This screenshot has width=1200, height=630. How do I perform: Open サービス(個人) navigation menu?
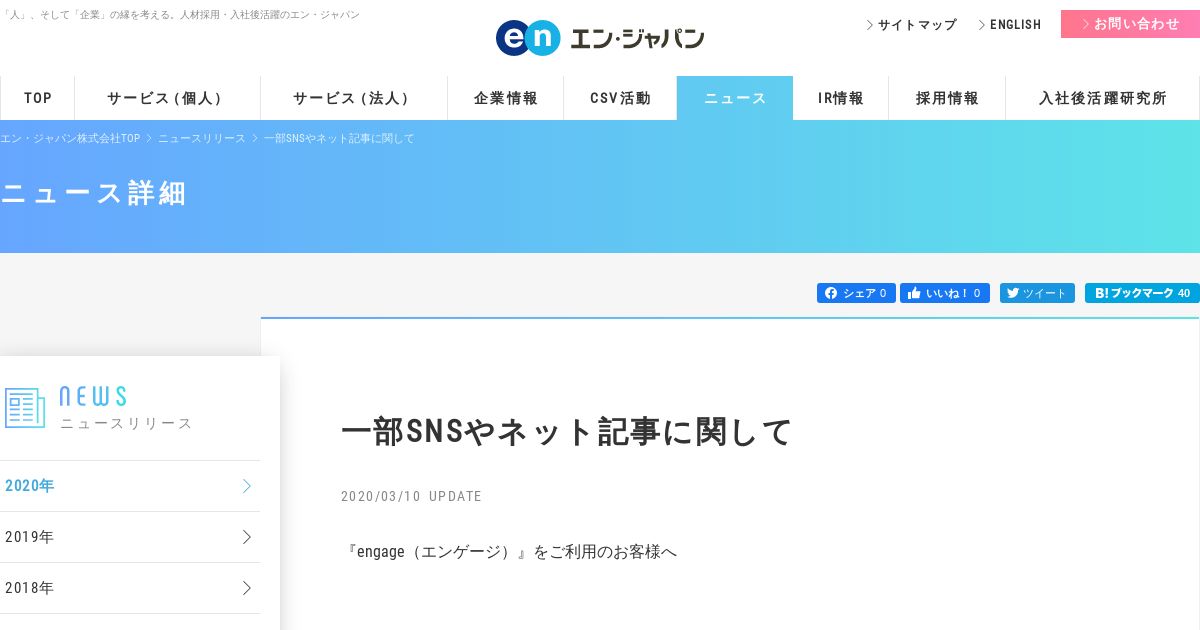click(167, 98)
